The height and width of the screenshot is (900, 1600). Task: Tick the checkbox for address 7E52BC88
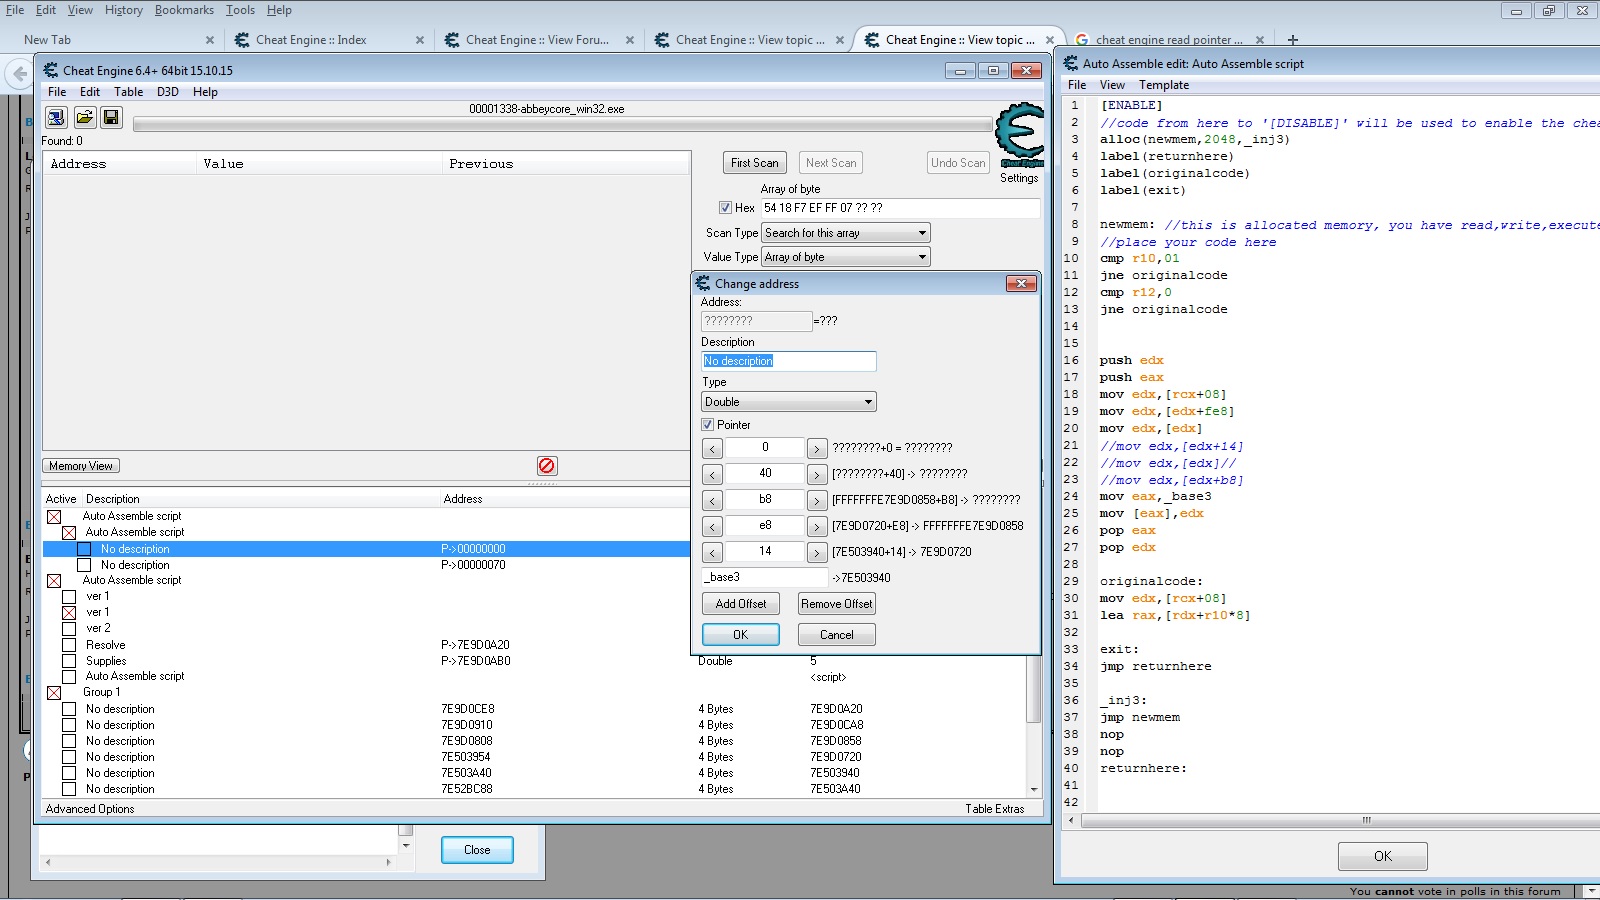point(69,789)
